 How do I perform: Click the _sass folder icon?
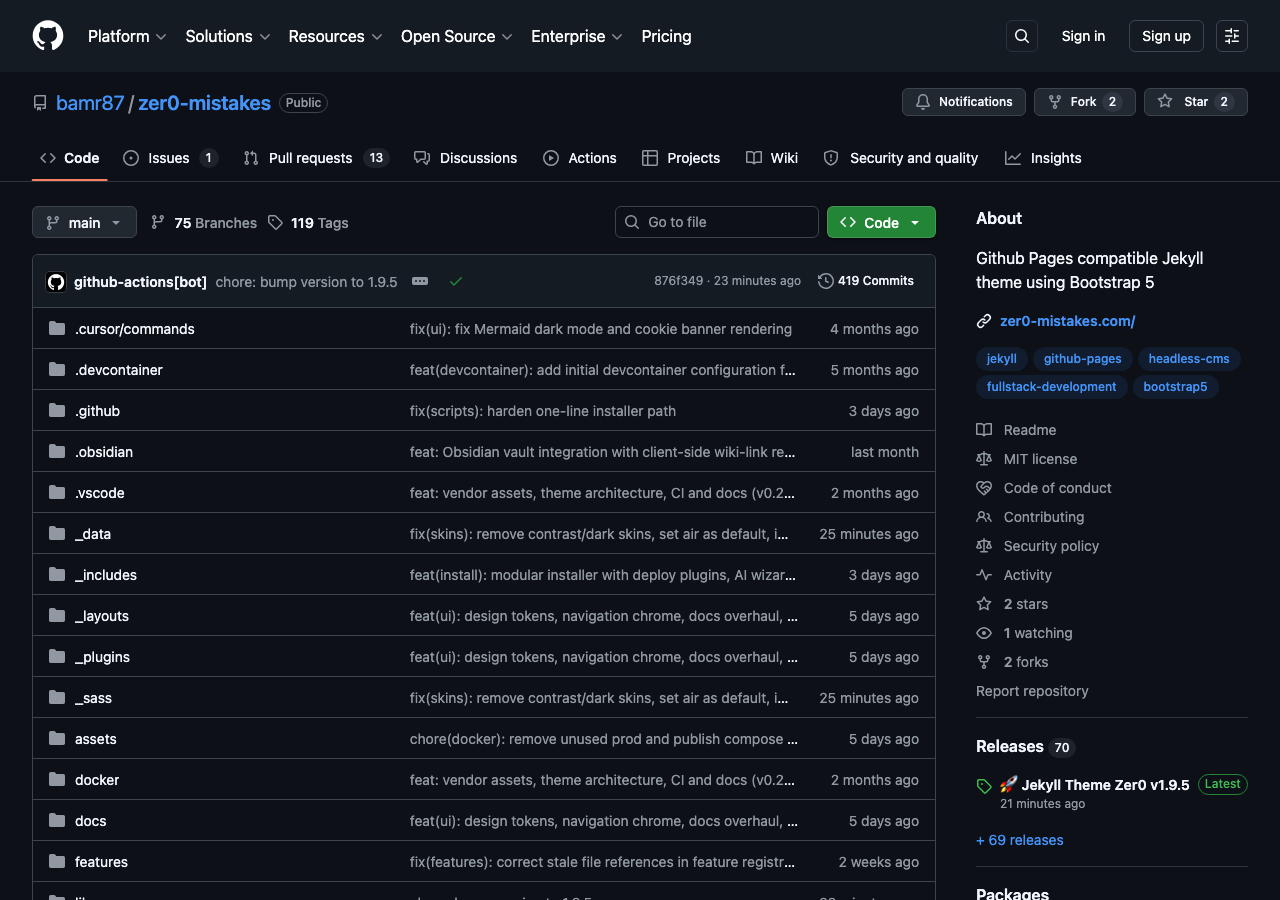point(57,698)
